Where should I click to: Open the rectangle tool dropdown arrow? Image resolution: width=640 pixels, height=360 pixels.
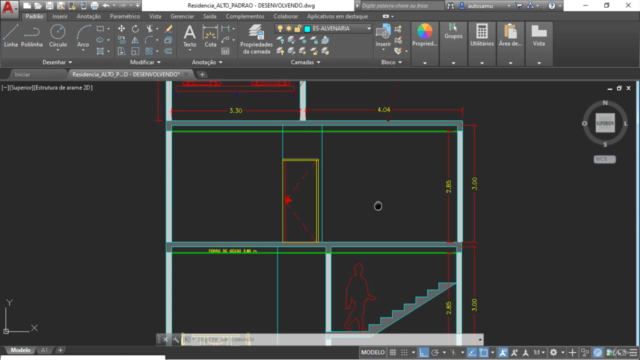tap(108, 29)
